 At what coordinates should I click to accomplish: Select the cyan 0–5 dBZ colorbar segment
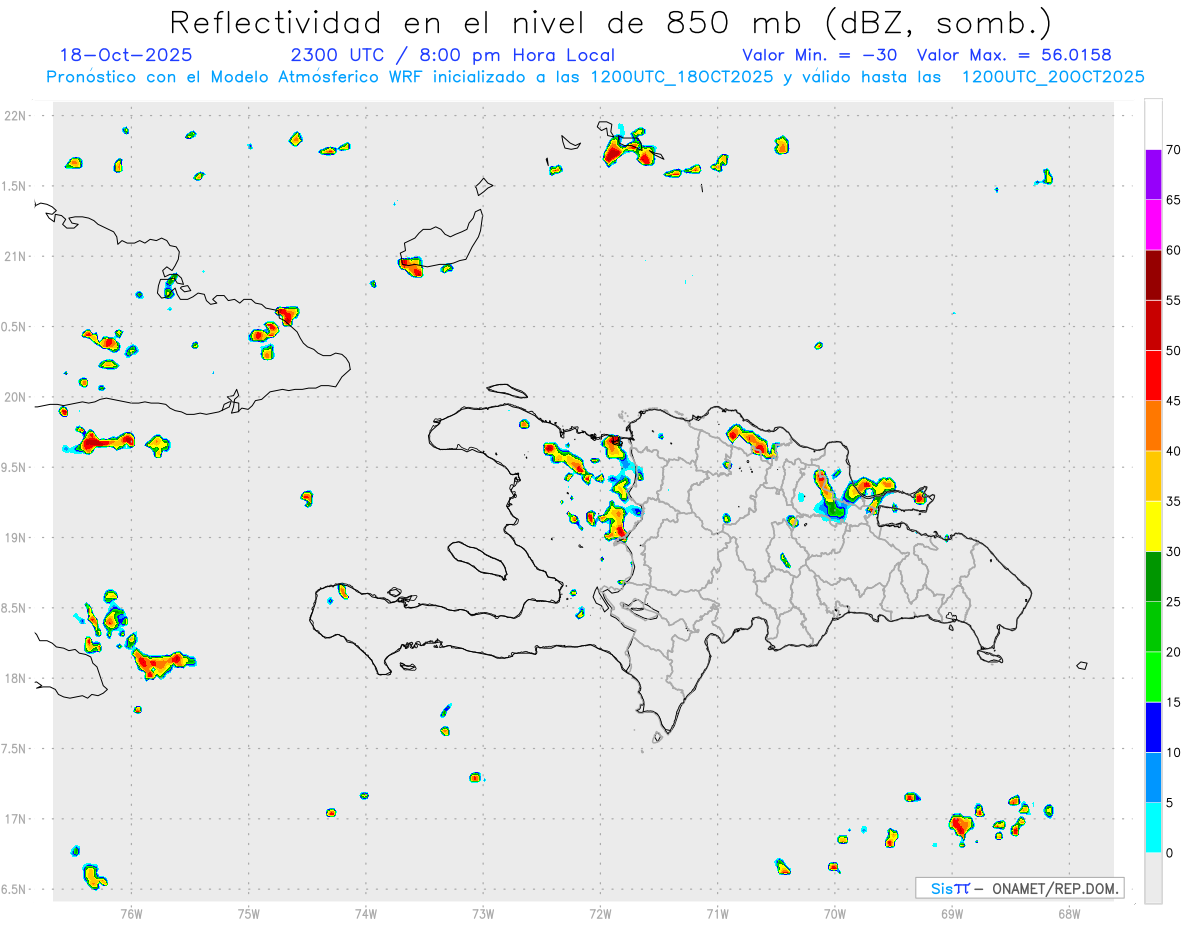coord(1154,828)
